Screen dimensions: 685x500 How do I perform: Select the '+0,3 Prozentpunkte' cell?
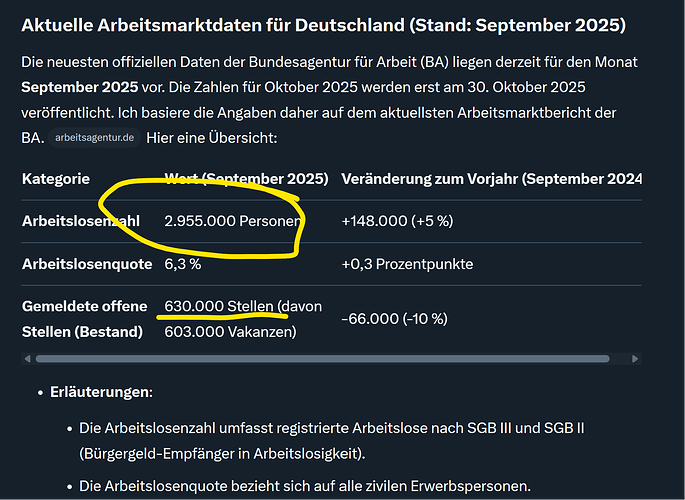pyautogui.click(x=407, y=264)
